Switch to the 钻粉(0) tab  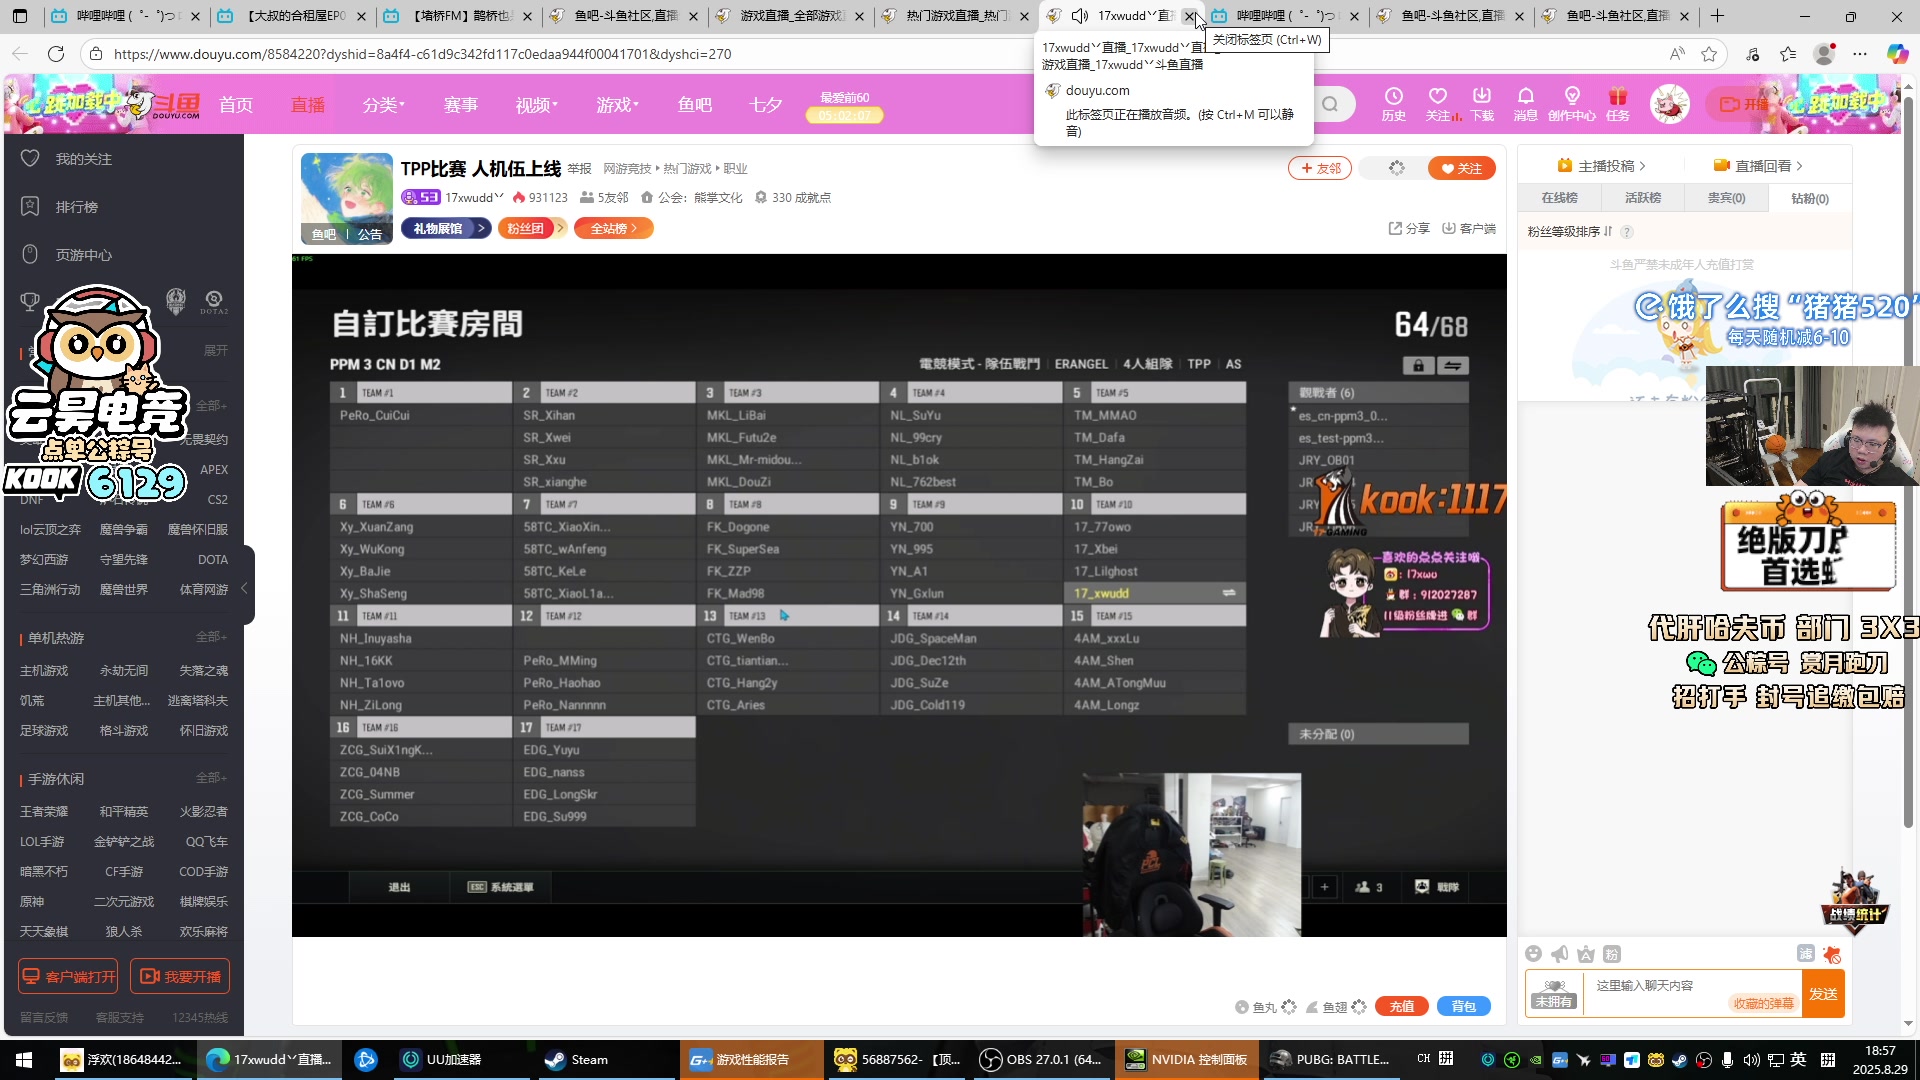[1810, 198]
